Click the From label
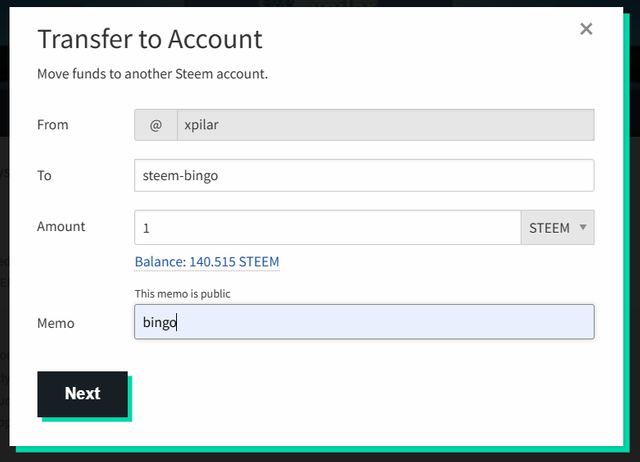The width and height of the screenshot is (640, 462). [53, 125]
